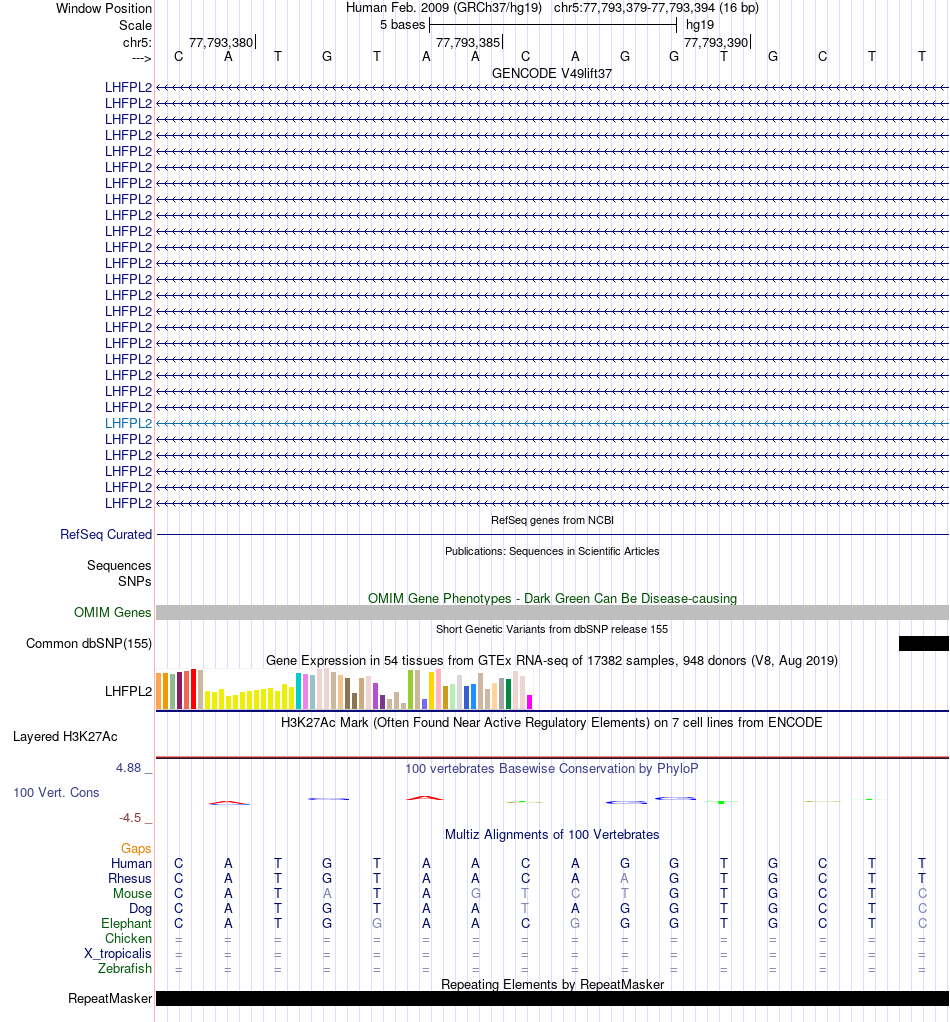Screen dimensions: 950x1022
Task: Click the 77,793,385 coordinate marker
Action: [x=468, y=42]
